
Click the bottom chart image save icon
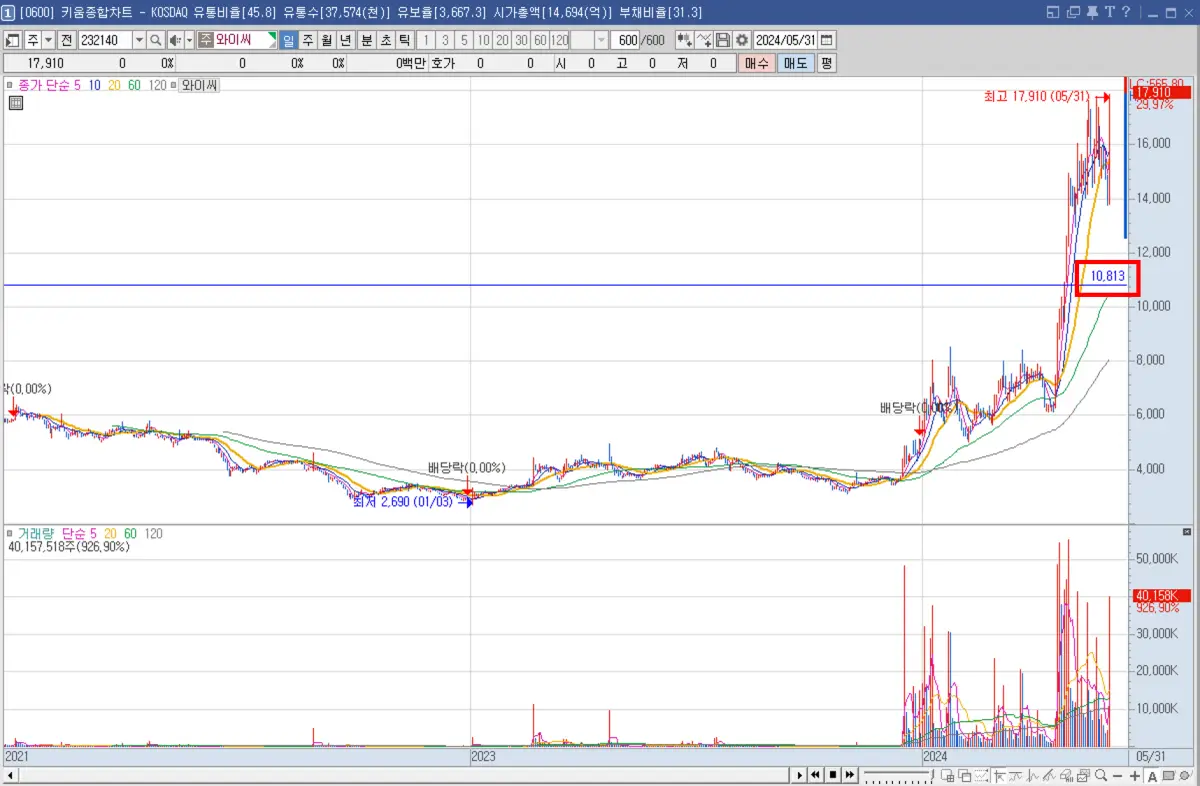pos(1083,776)
